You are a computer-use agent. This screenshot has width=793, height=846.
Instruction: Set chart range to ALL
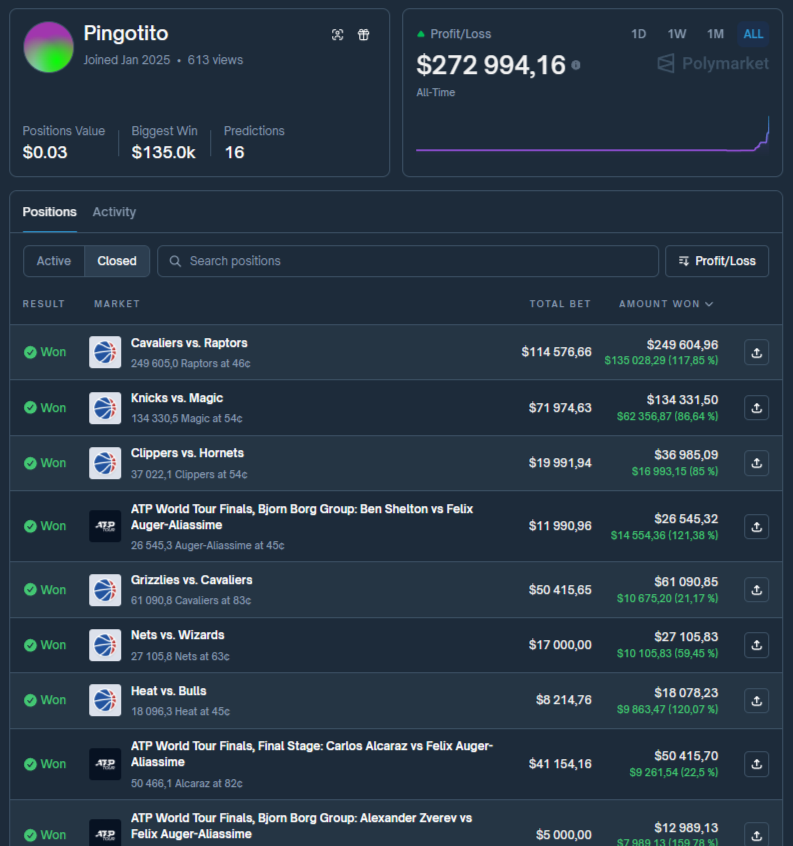[753, 34]
